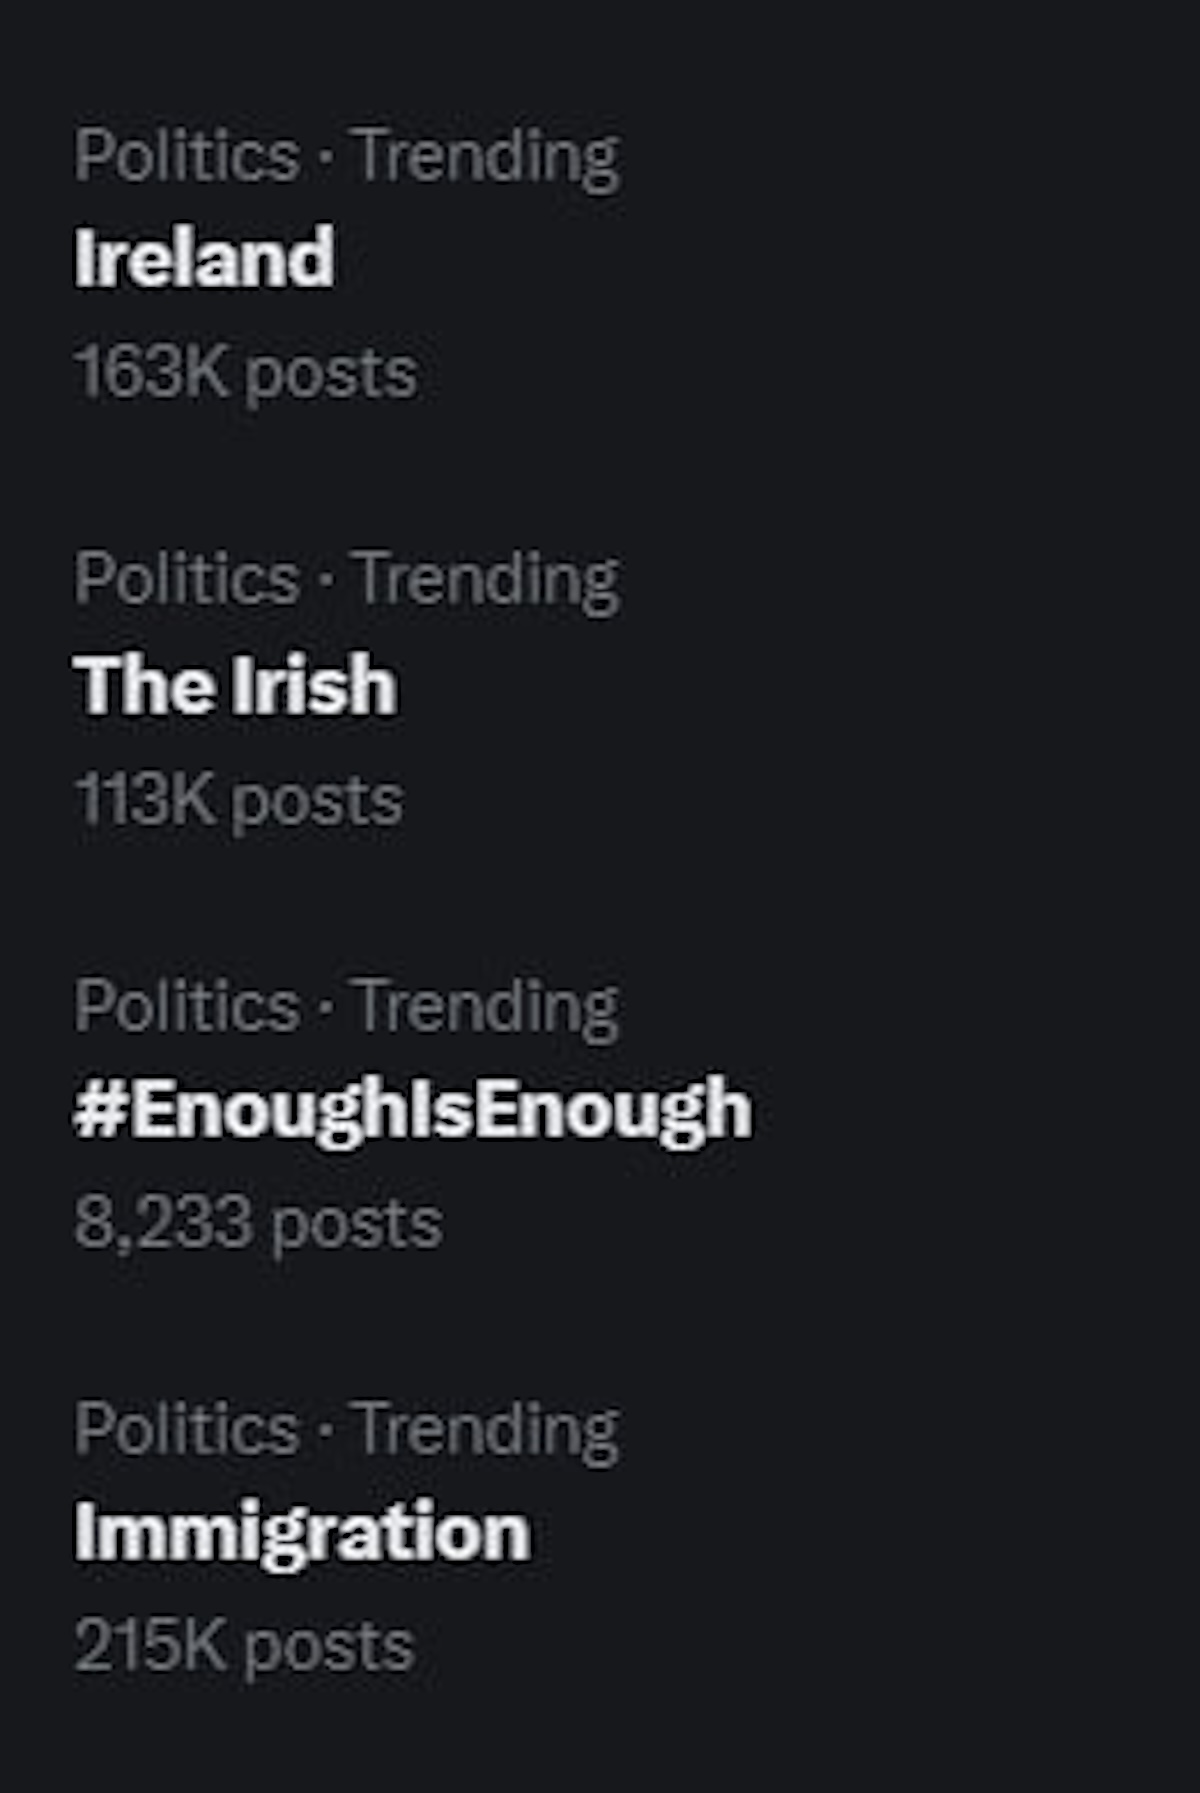Image resolution: width=1200 pixels, height=1793 pixels.
Task: Click the Politics label above #EnoughIsEnough
Action: (187, 1005)
